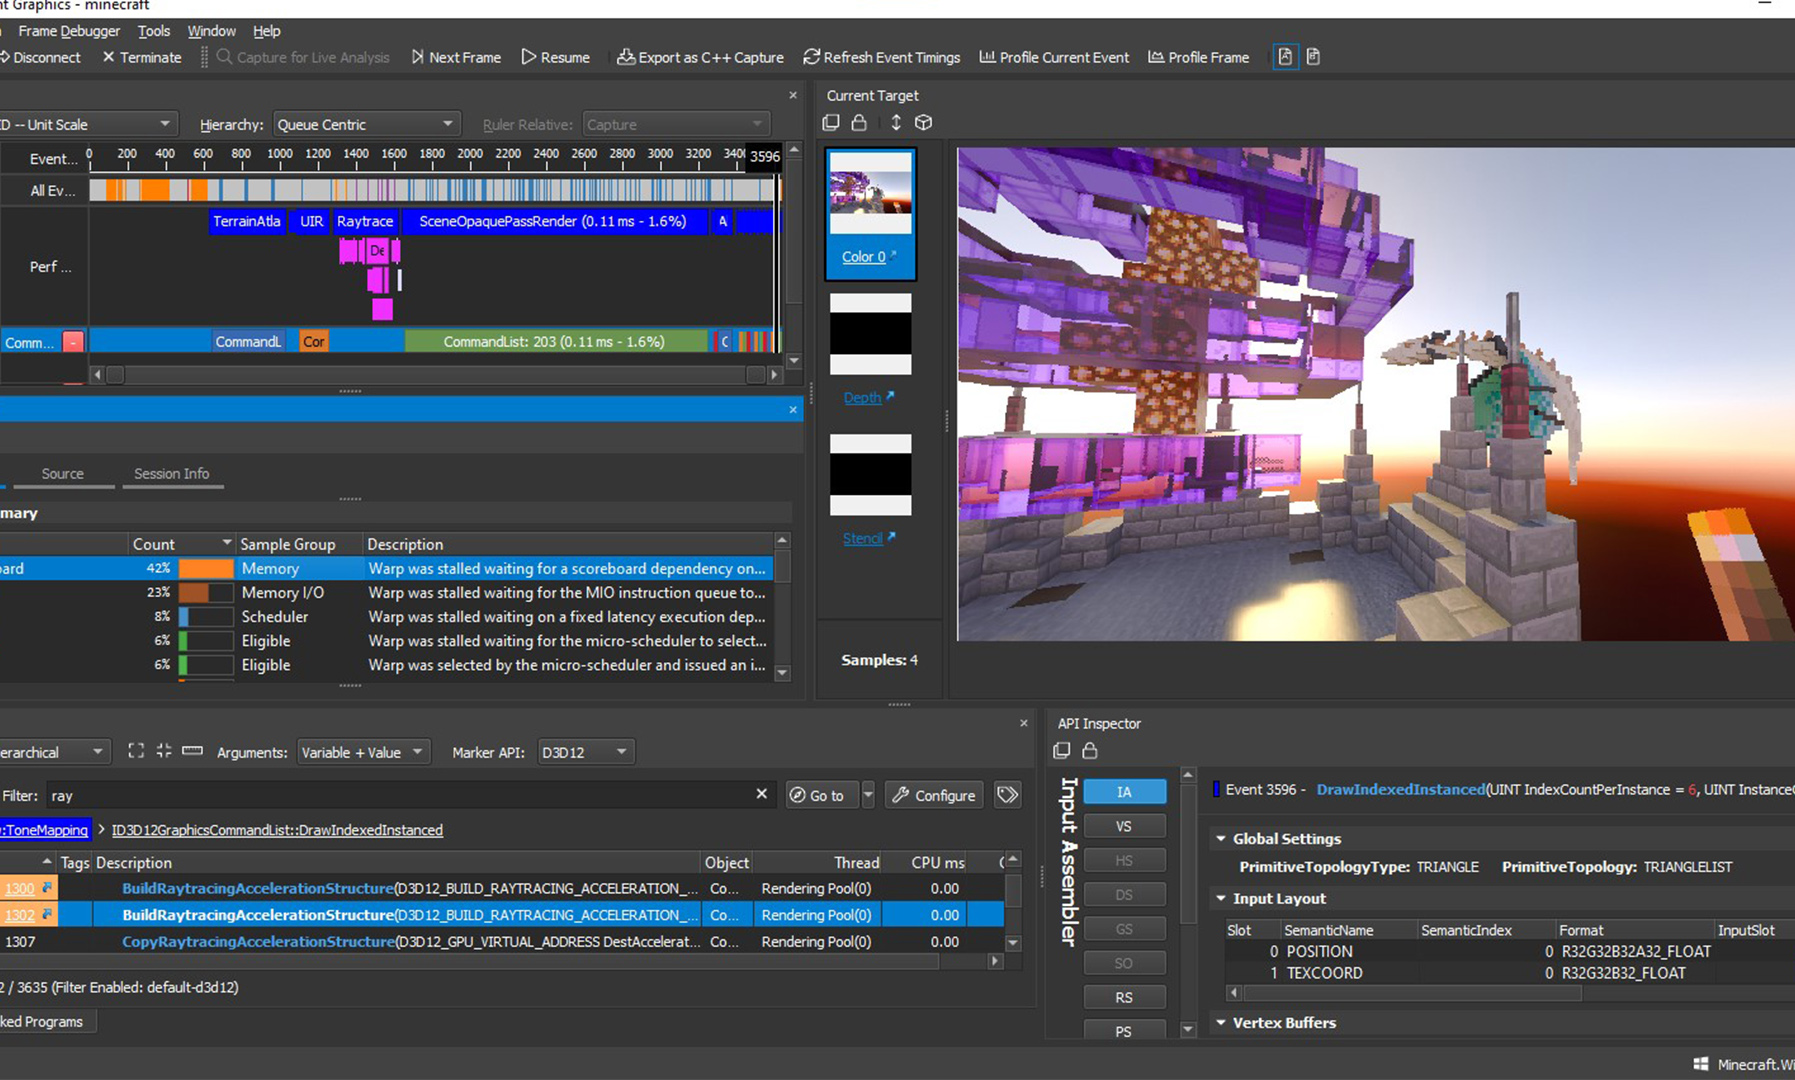Screen dimensions: 1795x1080
Task: Collapse the Vertex Buffers section
Action: (1221, 1022)
